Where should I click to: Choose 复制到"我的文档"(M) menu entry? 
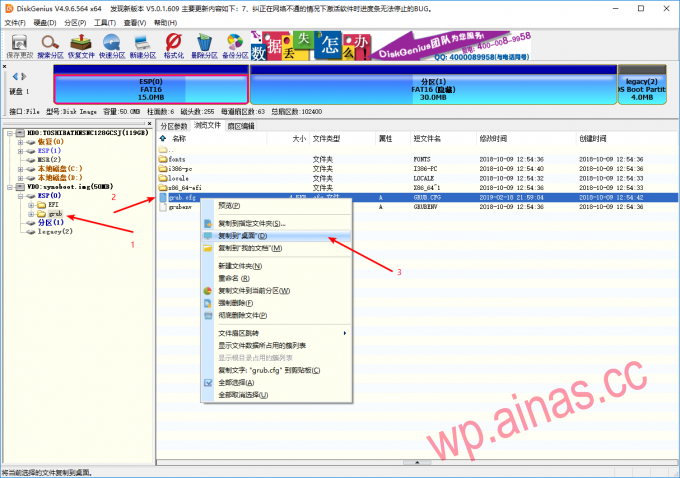point(276,248)
